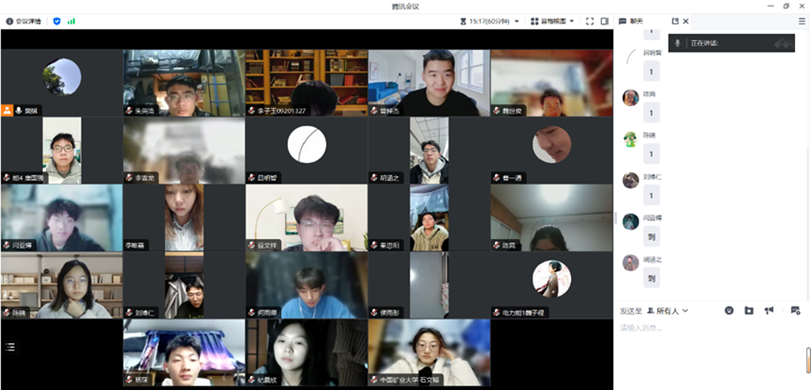Select 益文祥's video thumbnail
Image resolution: width=811 pixels, height=390 pixels.
pyautogui.click(x=307, y=218)
